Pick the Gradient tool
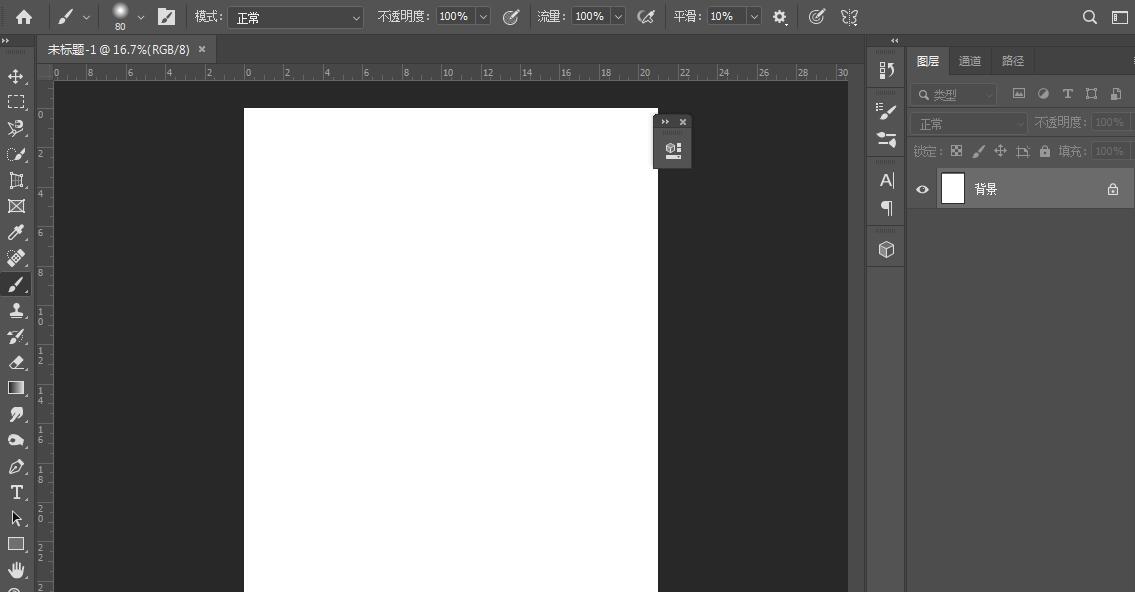Screen dimensions: 1135x592 pyautogui.click(x=16, y=388)
